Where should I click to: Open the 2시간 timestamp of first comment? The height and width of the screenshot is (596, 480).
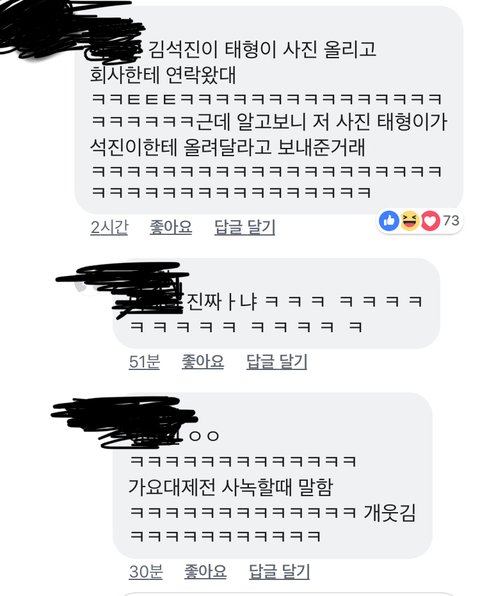coord(109,227)
